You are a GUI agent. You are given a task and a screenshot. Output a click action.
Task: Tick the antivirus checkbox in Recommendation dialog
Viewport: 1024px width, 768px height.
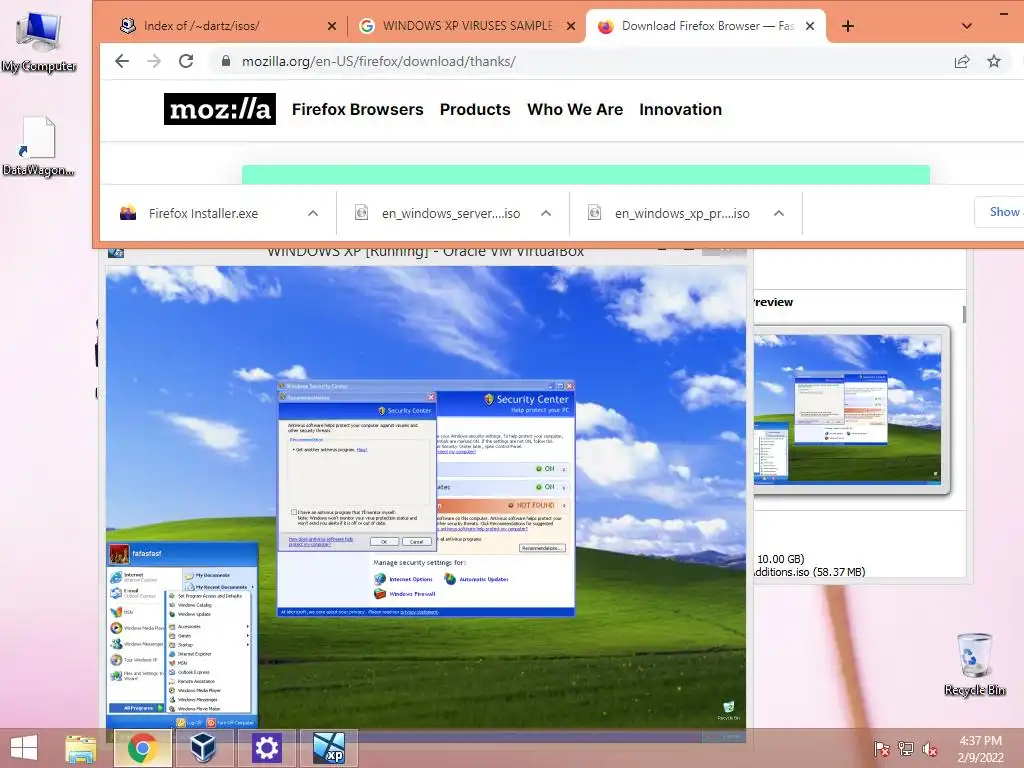pos(294,512)
